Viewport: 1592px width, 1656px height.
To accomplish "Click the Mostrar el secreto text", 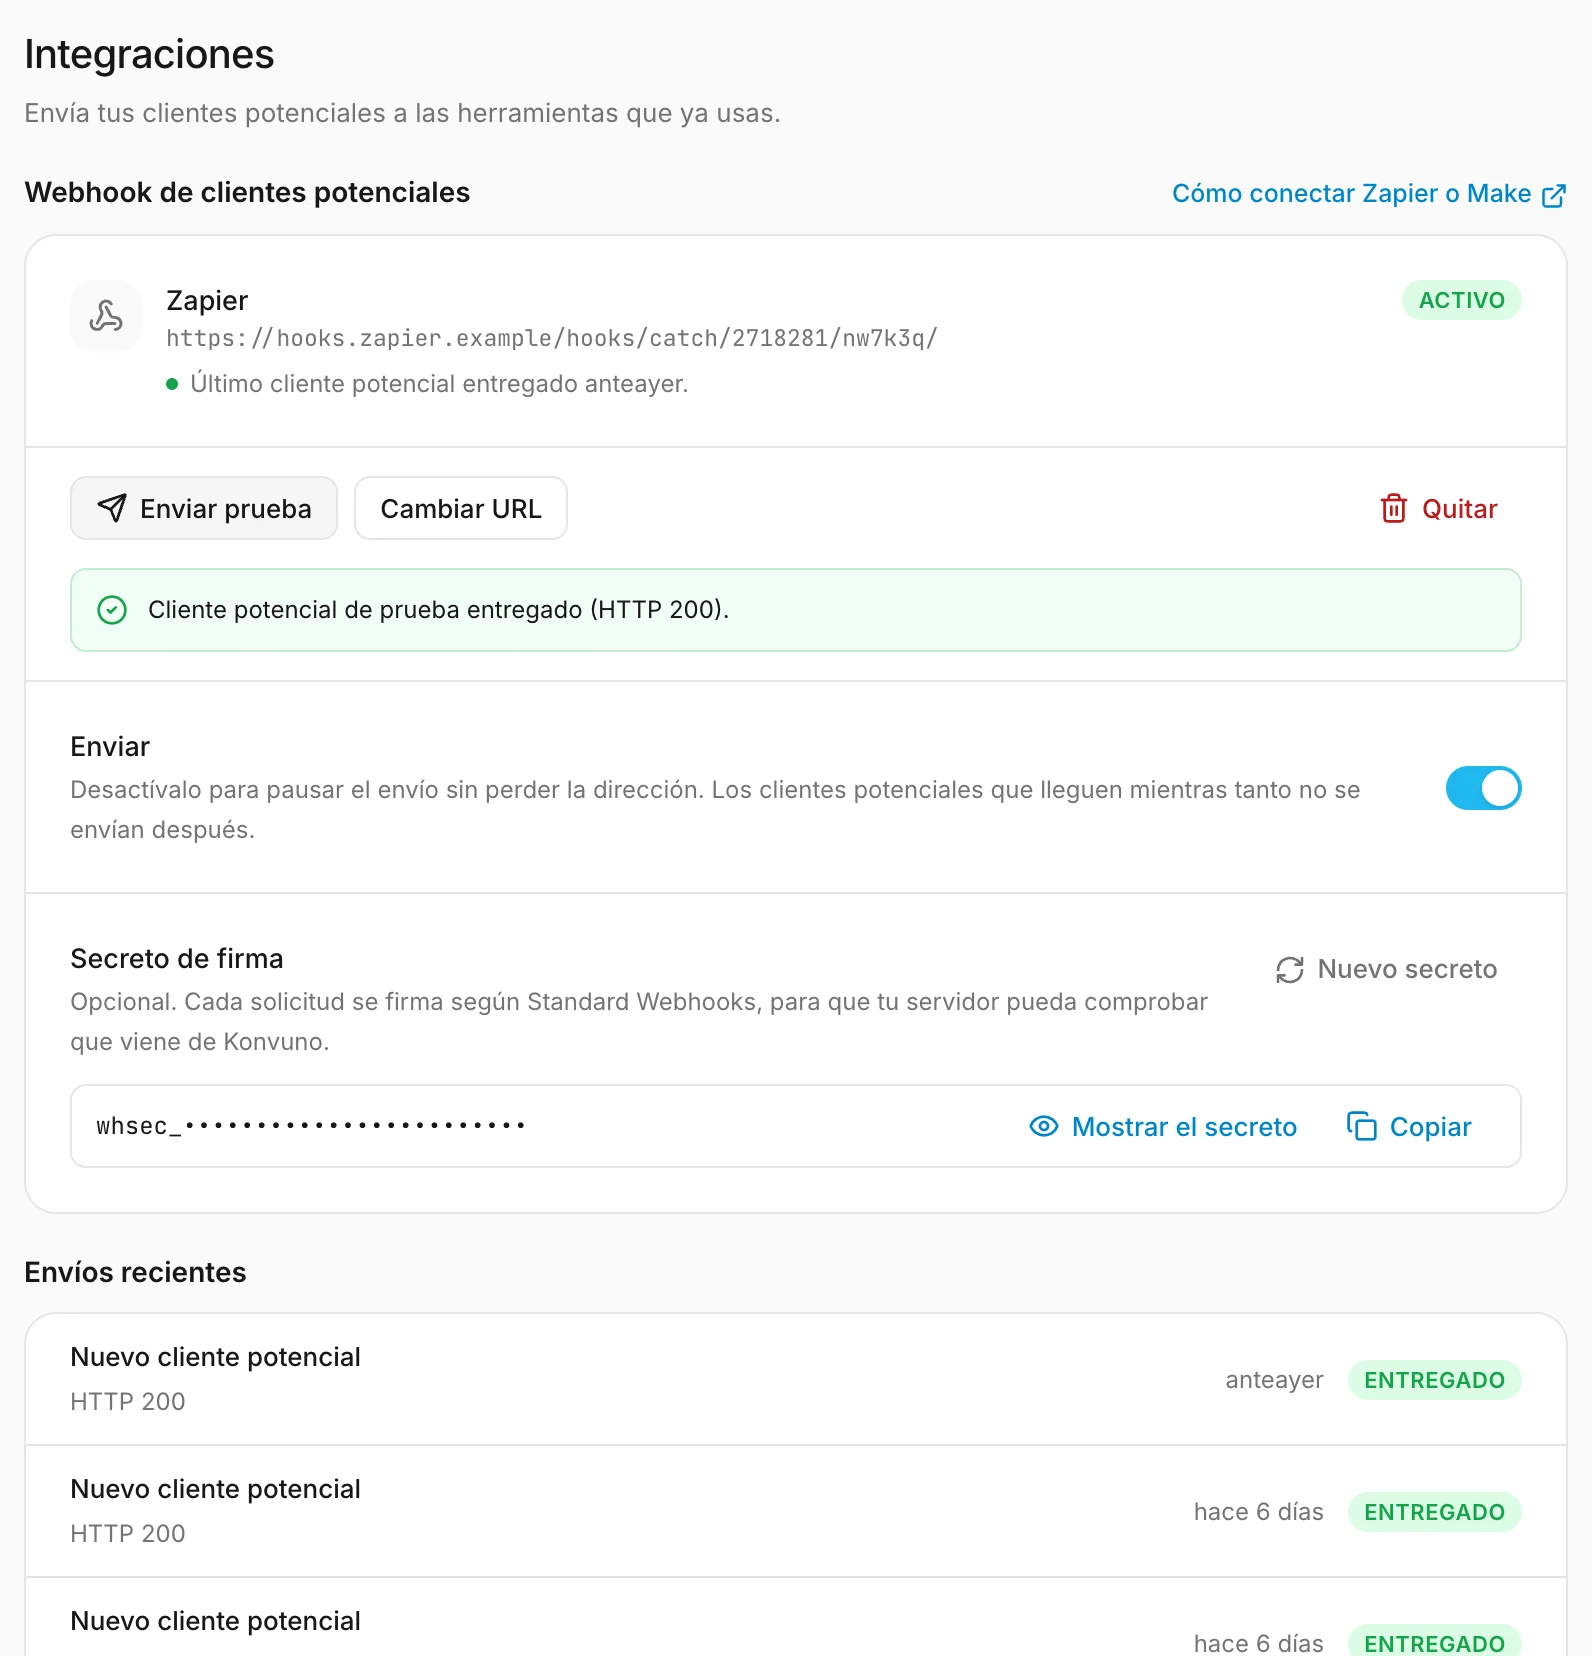I will click(1184, 1127).
